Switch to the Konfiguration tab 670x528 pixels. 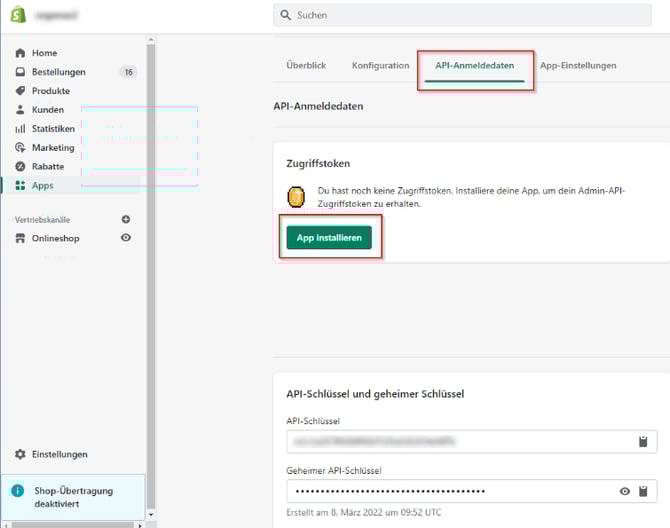coord(380,65)
